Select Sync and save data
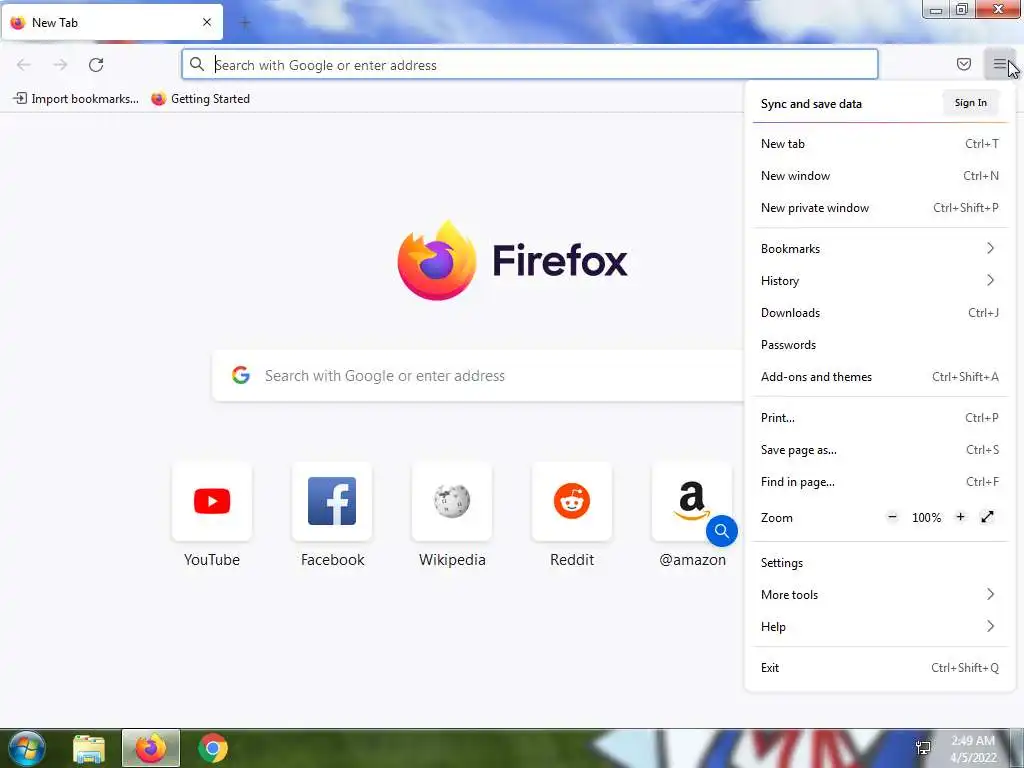Image resolution: width=1024 pixels, height=768 pixels. [811, 104]
